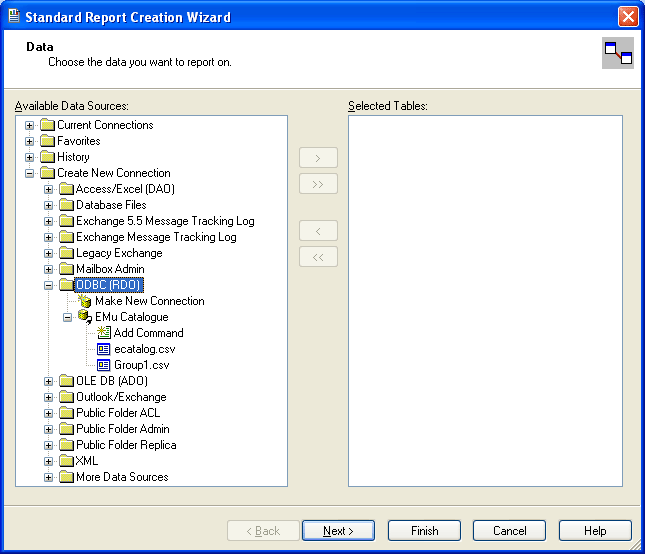
Task: Select More Data Sources item
Action: coord(122,477)
